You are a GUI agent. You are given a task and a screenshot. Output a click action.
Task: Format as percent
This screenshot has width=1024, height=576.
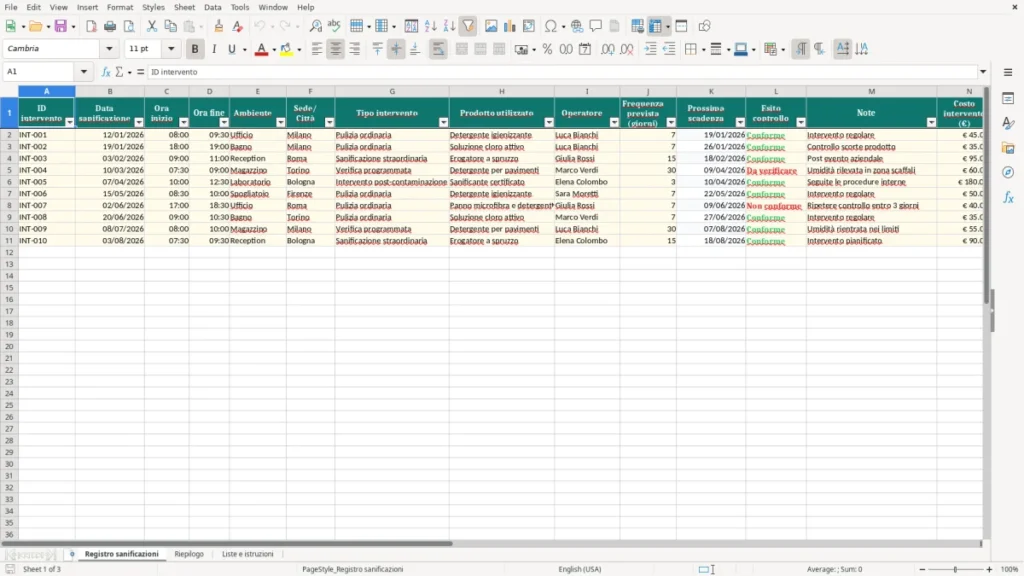(x=547, y=49)
